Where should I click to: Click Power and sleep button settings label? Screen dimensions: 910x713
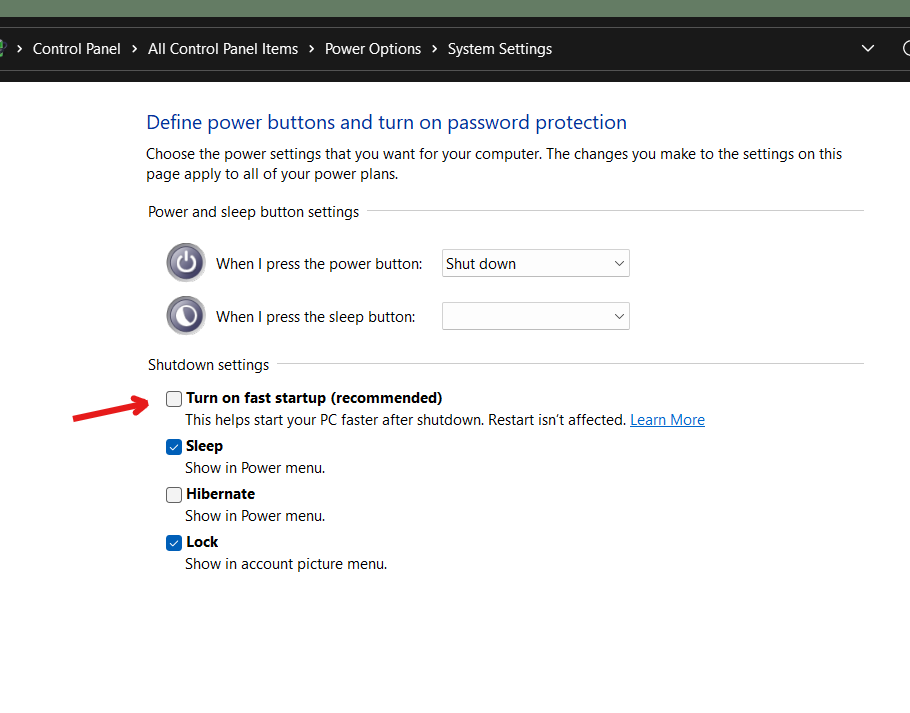(x=254, y=212)
